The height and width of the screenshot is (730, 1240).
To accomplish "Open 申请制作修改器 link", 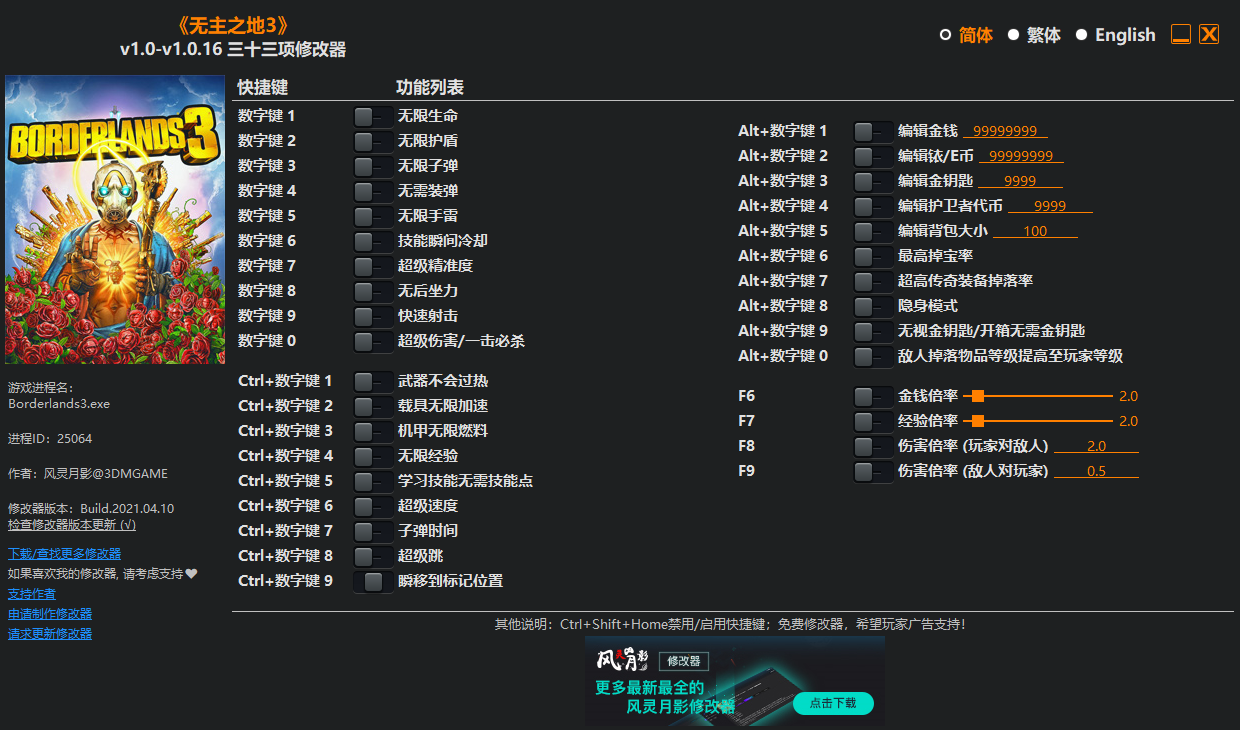I will pyautogui.click(x=50, y=613).
